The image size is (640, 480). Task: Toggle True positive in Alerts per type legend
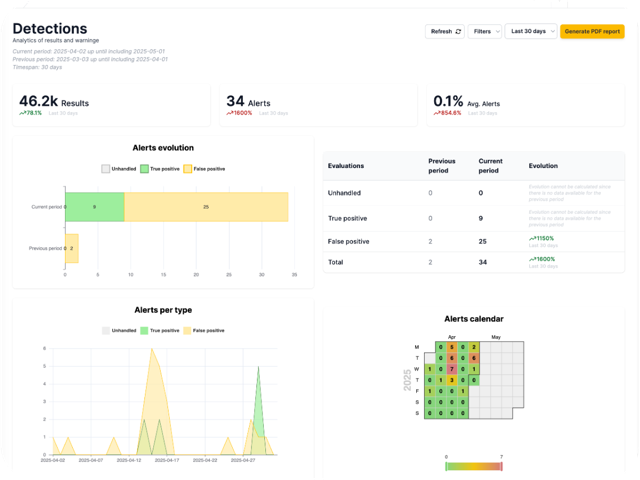tap(160, 330)
